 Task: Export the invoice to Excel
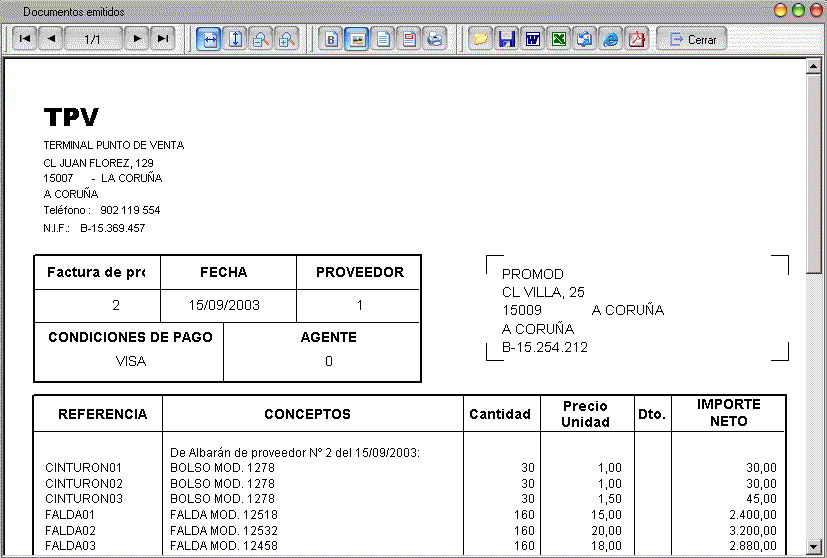[x=559, y=39]
